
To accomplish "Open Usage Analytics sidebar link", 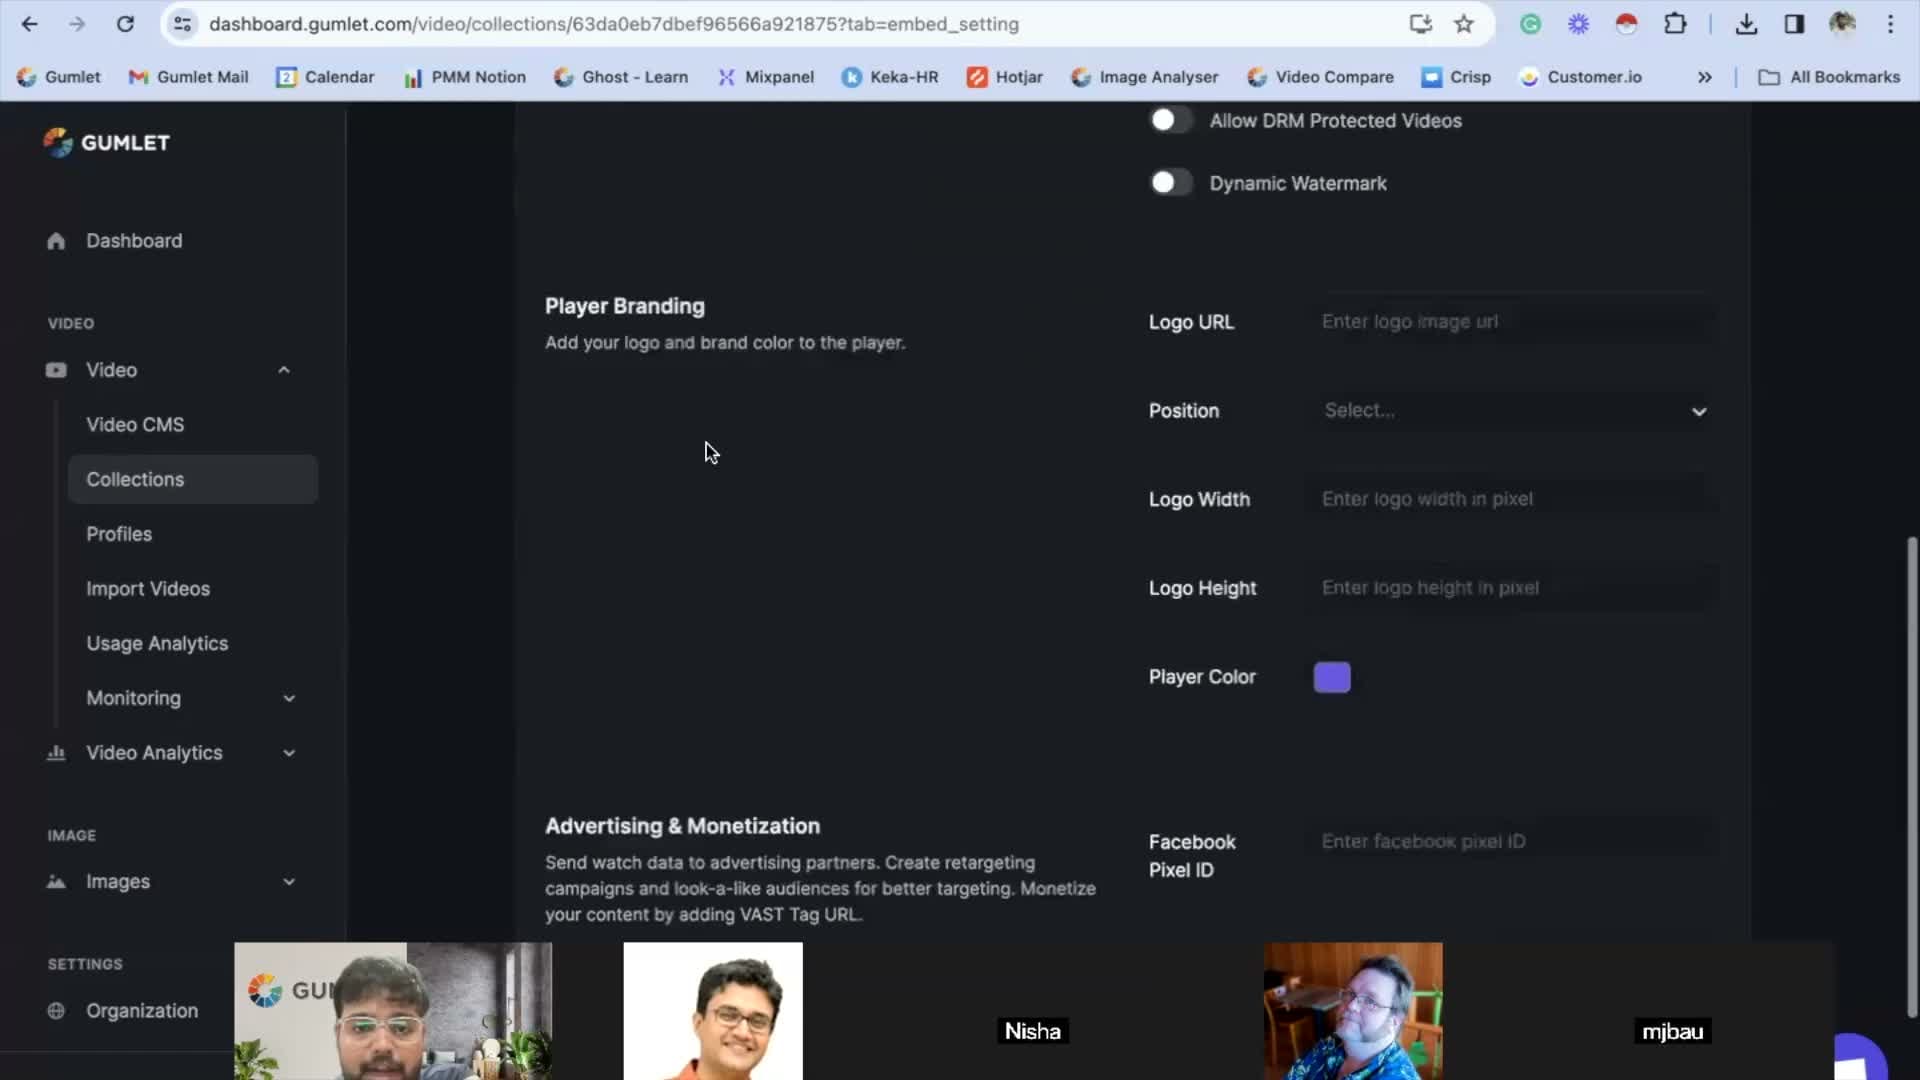I will click(157, 644).
